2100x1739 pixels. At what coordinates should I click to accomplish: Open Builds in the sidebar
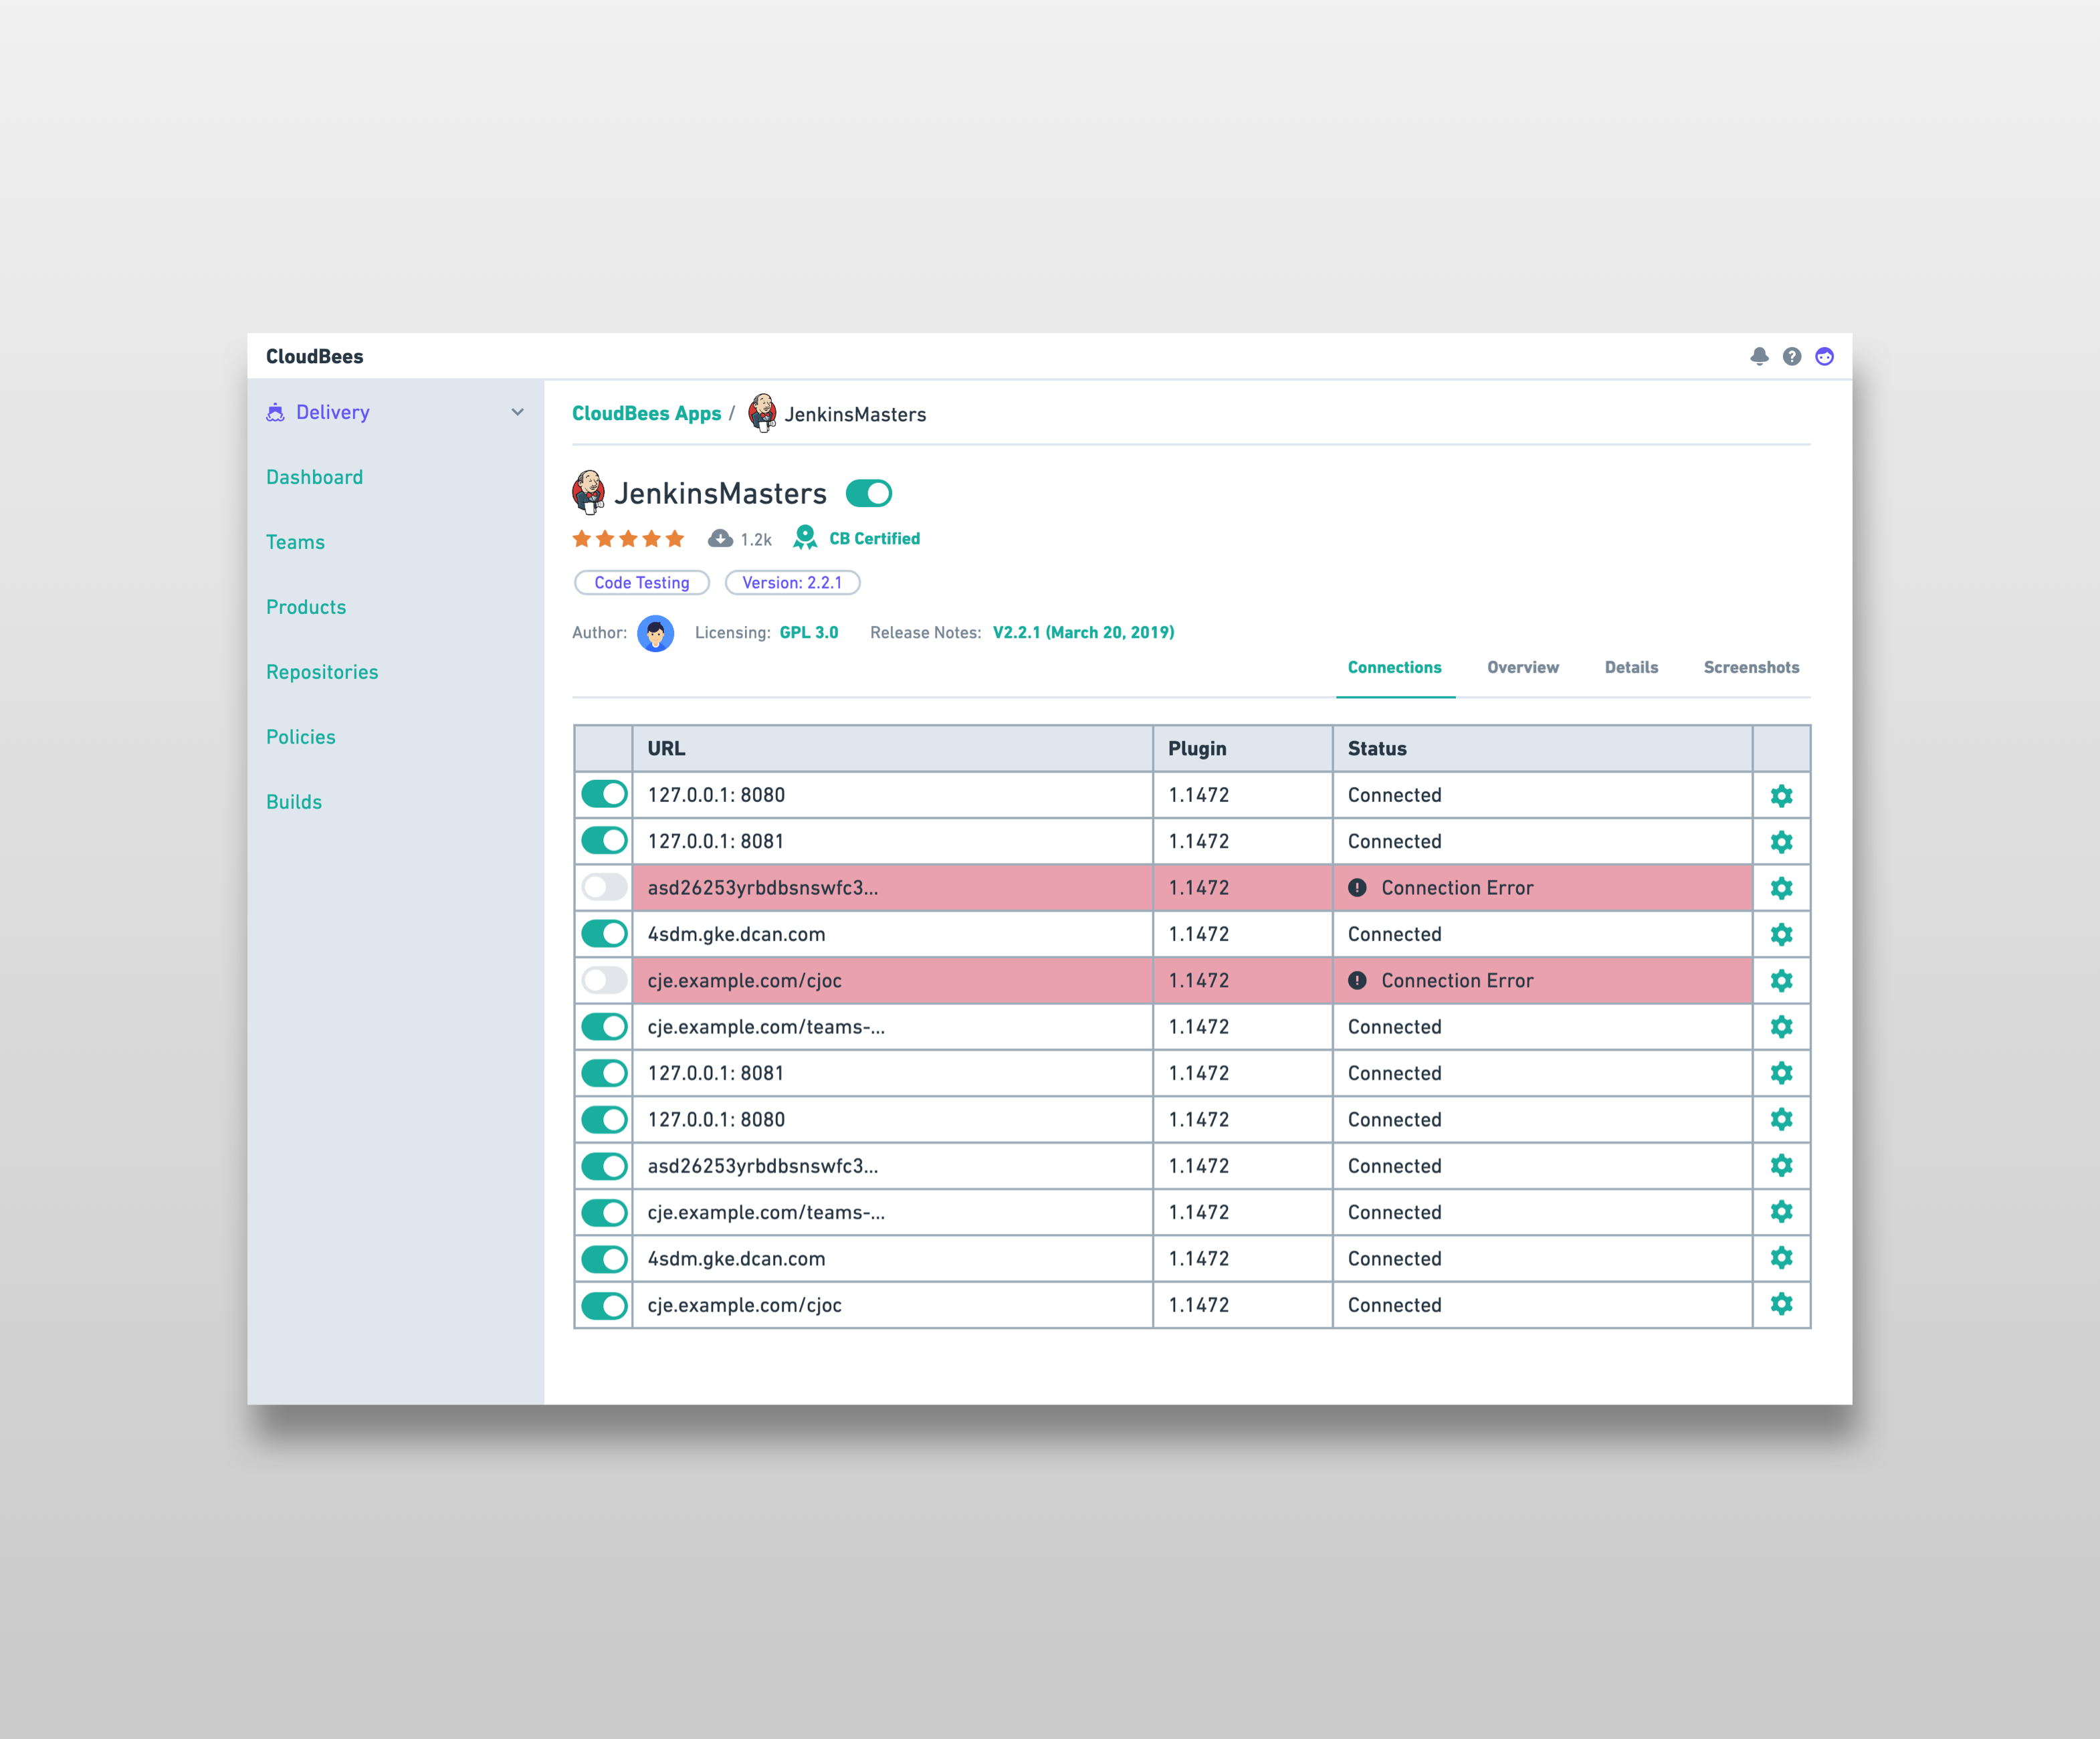tap(294, 802)
